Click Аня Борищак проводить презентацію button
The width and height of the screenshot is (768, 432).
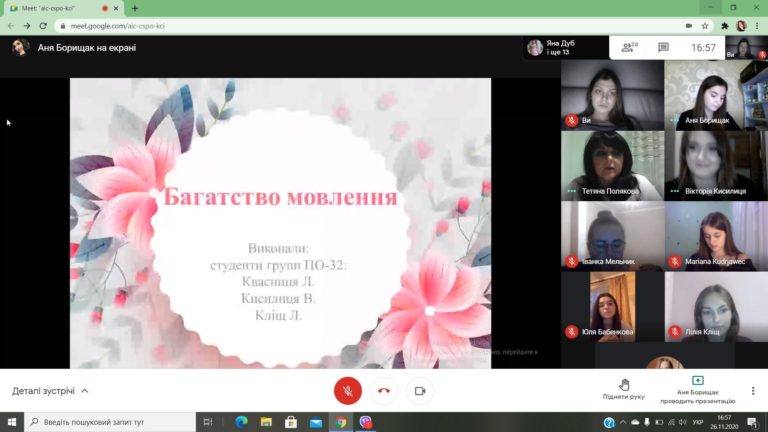point(697,390)
